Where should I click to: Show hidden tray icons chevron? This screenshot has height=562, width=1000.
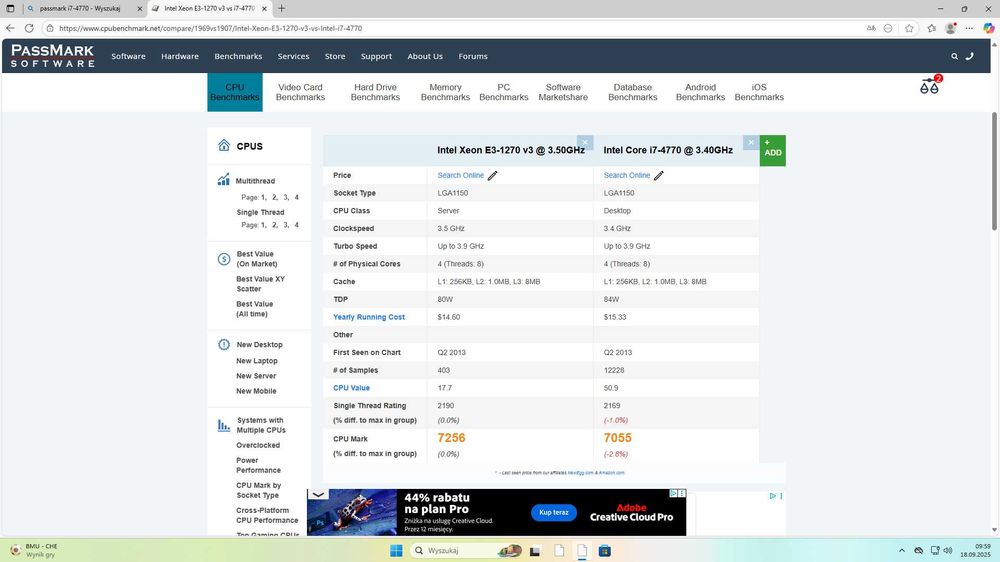click(x=902, y=551)
